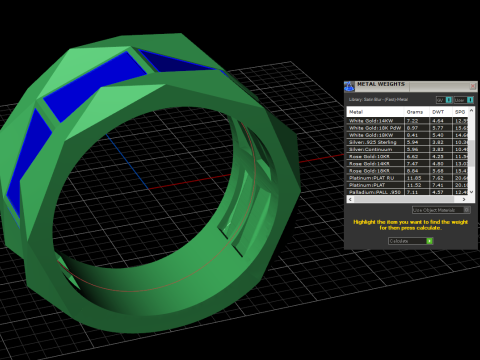
Task: Click the Calculate button
Action: (x=410, y=241)
